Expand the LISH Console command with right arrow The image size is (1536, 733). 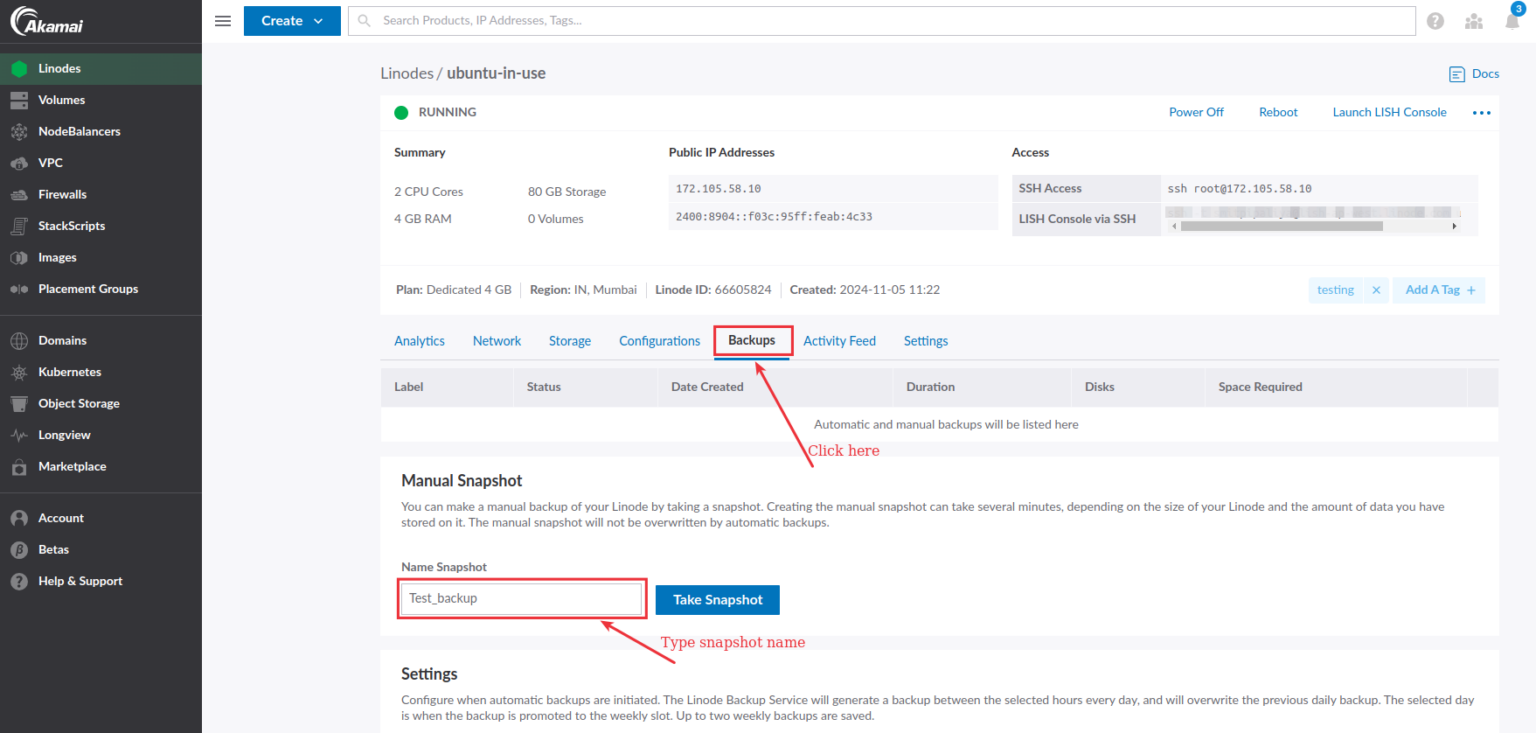tap(1456, 225)
